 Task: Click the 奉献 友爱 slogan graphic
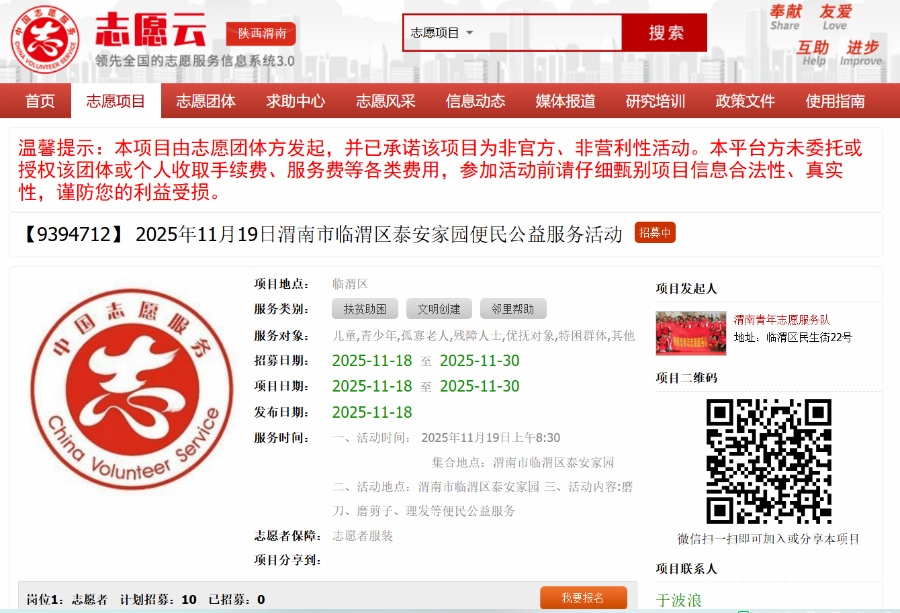(x=811, y=18)
